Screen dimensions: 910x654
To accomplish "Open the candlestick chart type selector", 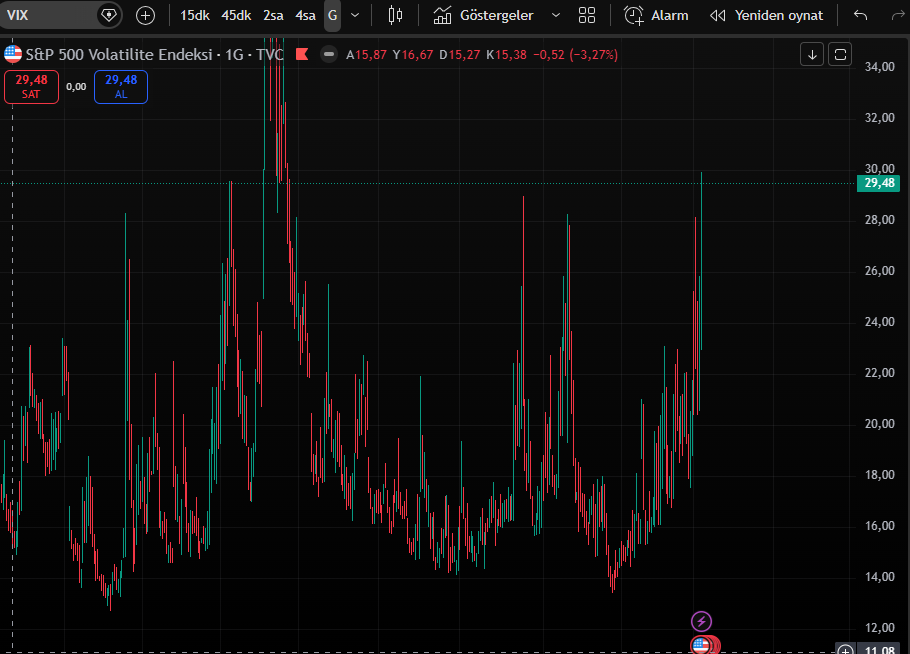I will click(395, 16).
